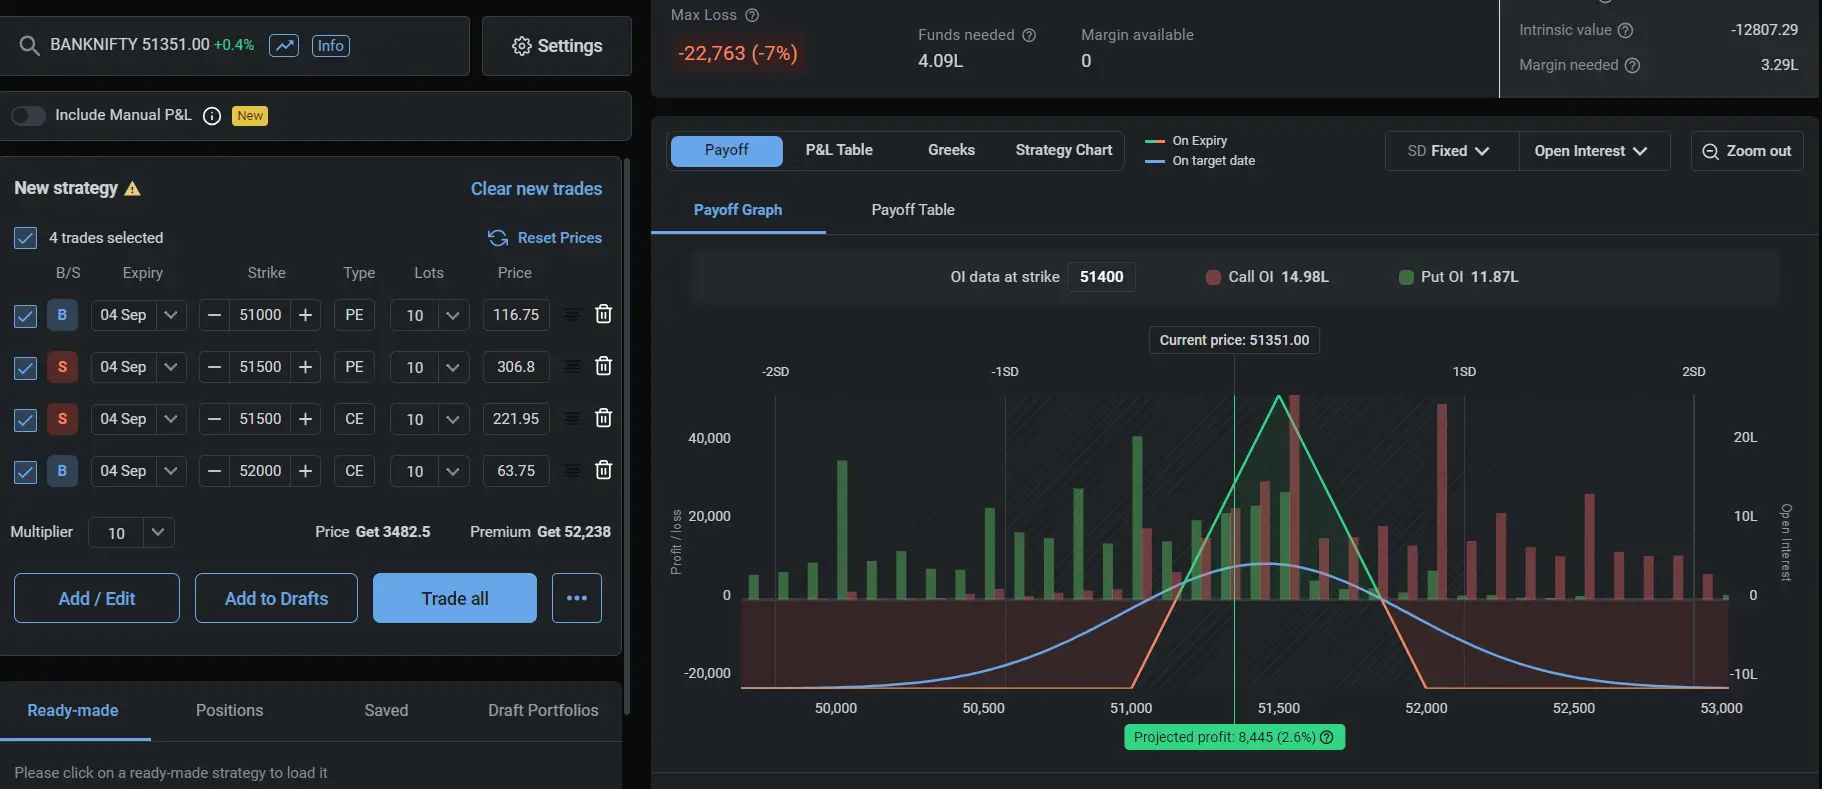Image resolution: width=1822 pixels, height=789 pixels.
Task: Click the warning triangle next to New strategy
Action: point(132,188)
